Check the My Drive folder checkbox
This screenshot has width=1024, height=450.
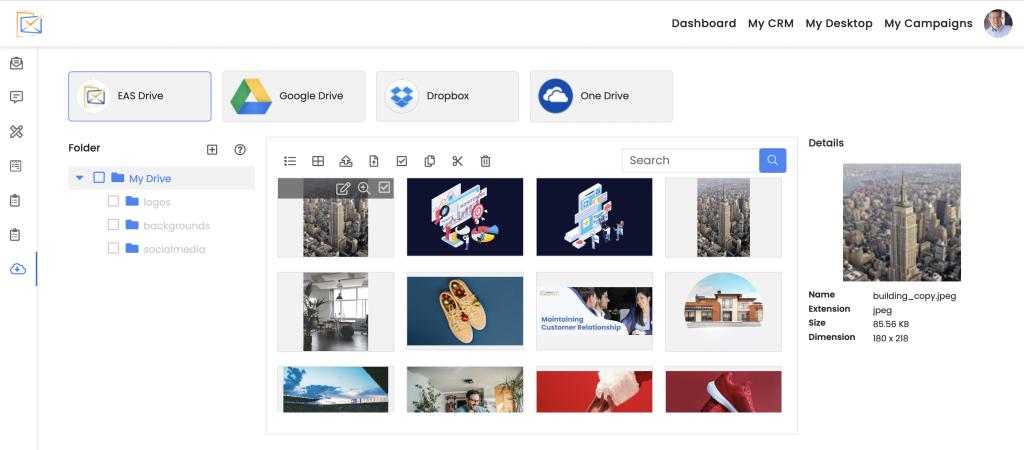coord(99,178)
